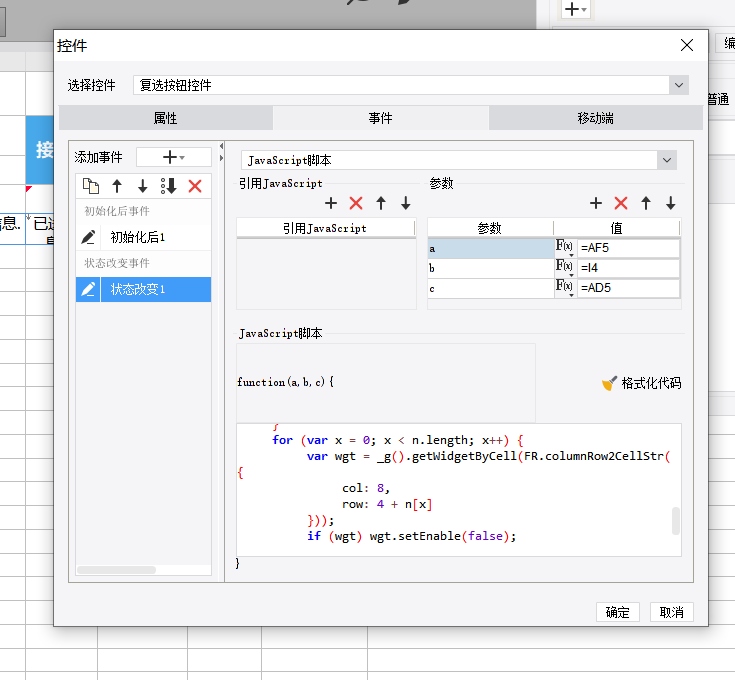Image resolution: width=735 pixels, height=680 pixels.
Task: Move parameter down arrow
Action: [x=671, y=203]
